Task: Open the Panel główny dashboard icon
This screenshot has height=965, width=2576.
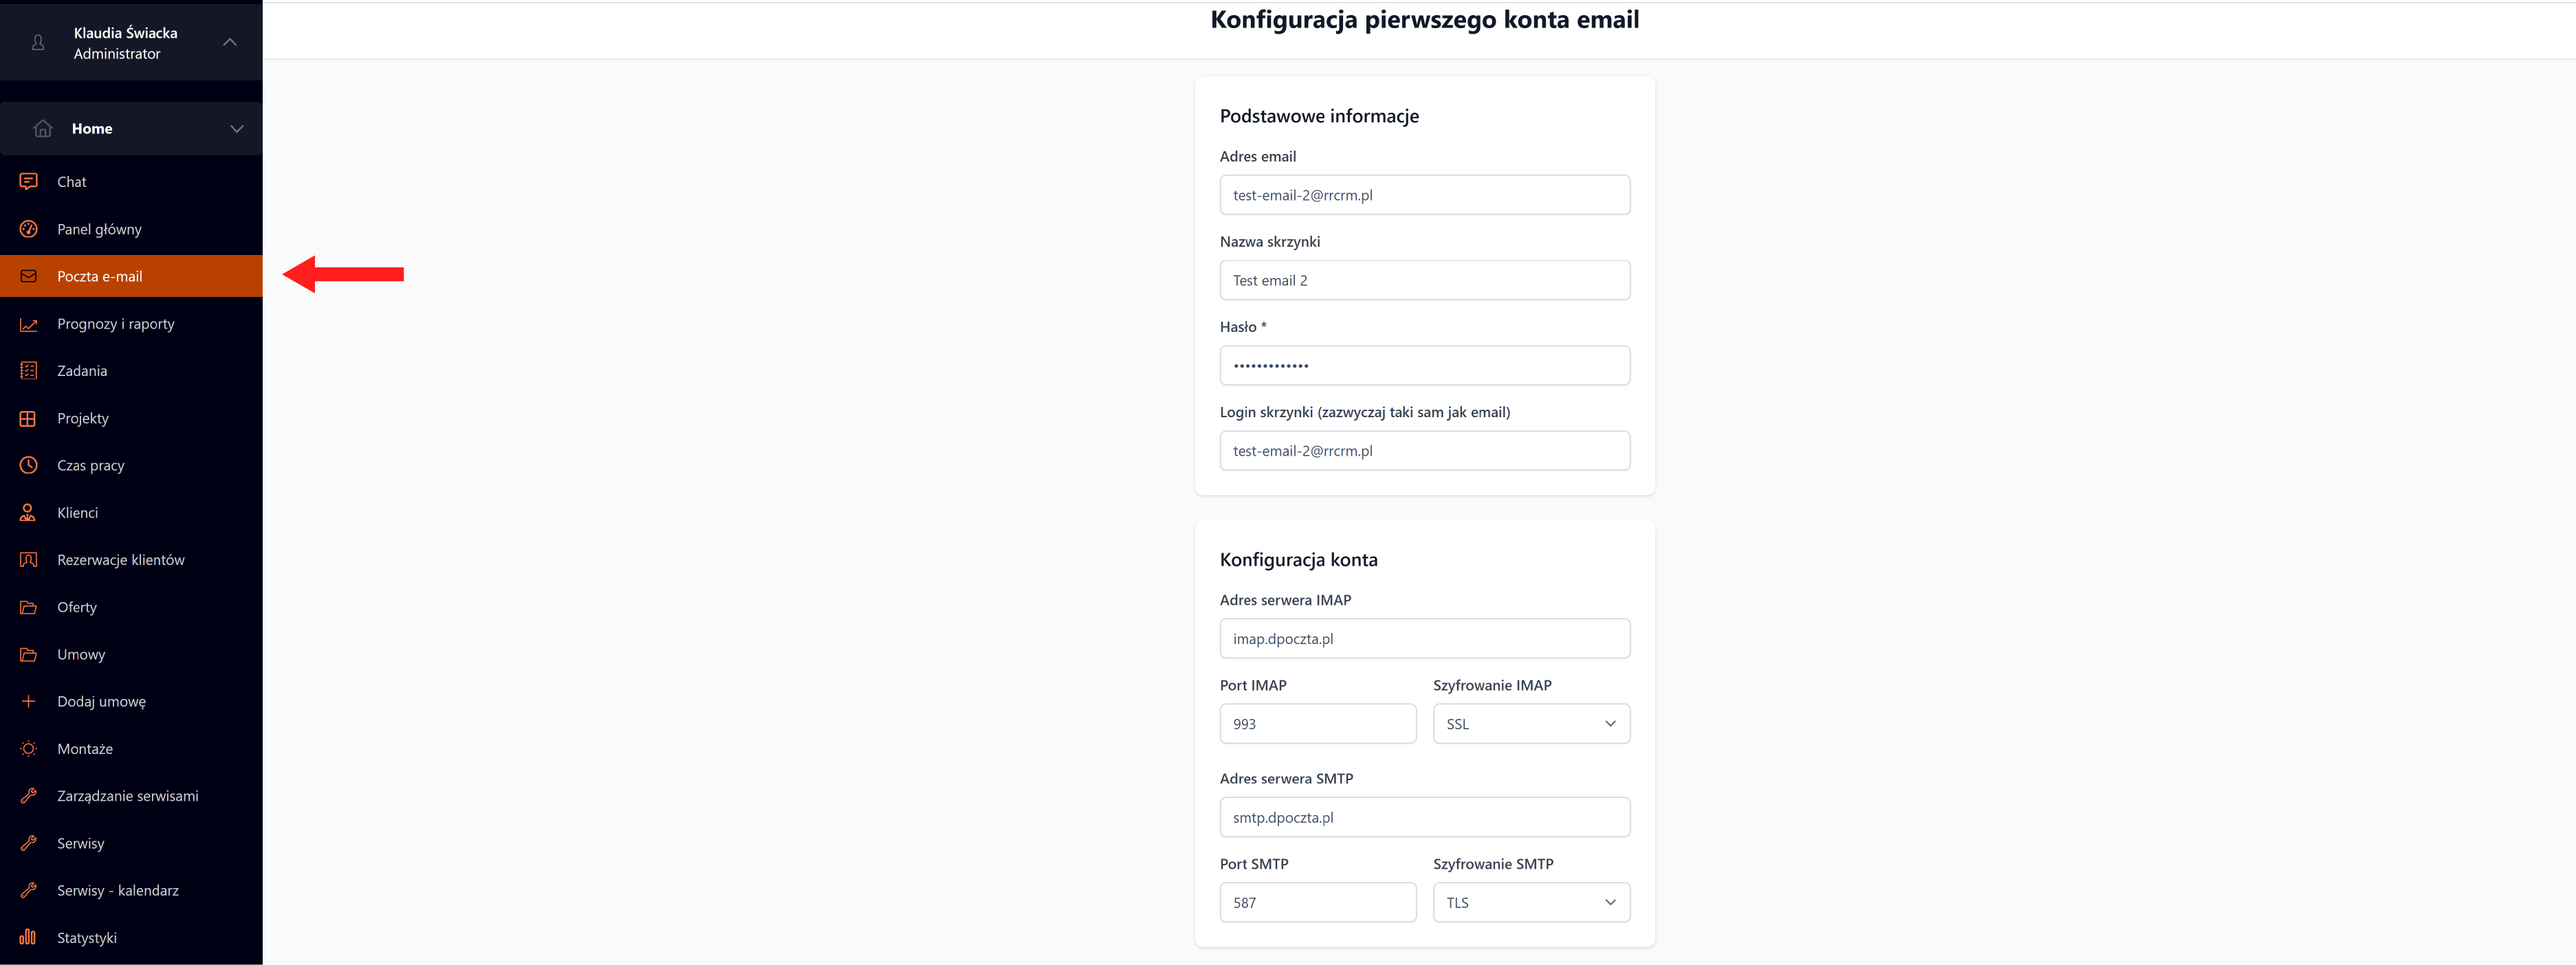Action: point(28,229)
